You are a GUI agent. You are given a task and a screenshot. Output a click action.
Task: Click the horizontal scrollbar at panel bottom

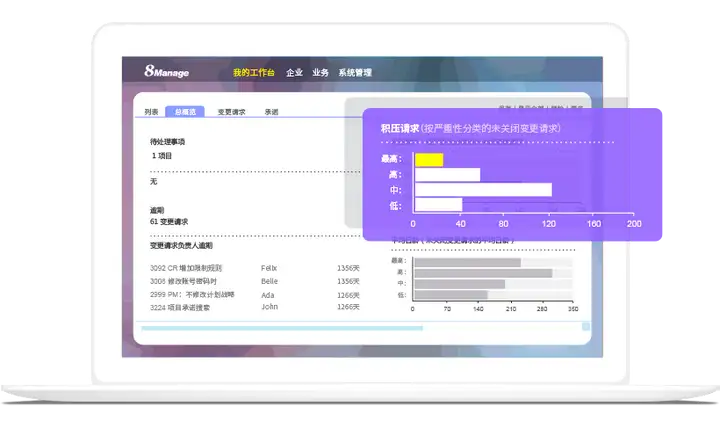click(x=282, y=328)
